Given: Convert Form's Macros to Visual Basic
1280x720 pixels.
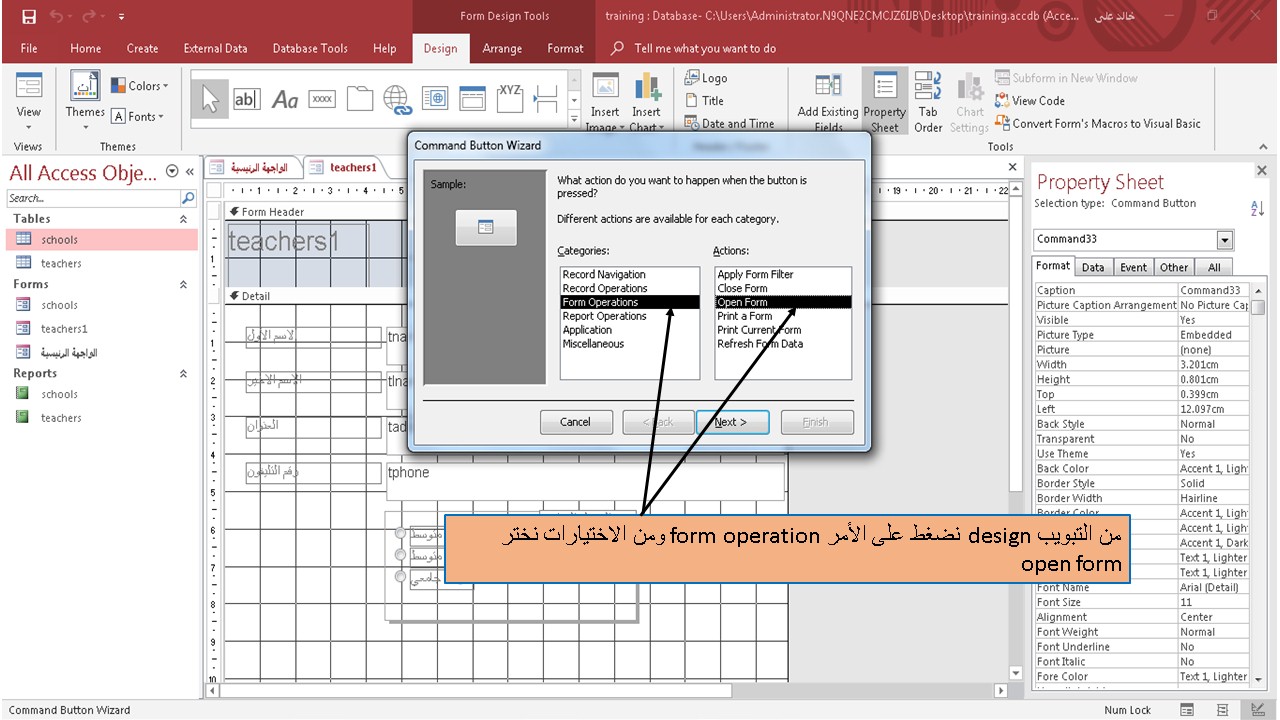Looking at the screenshot, I should (x=1098, y=123).
